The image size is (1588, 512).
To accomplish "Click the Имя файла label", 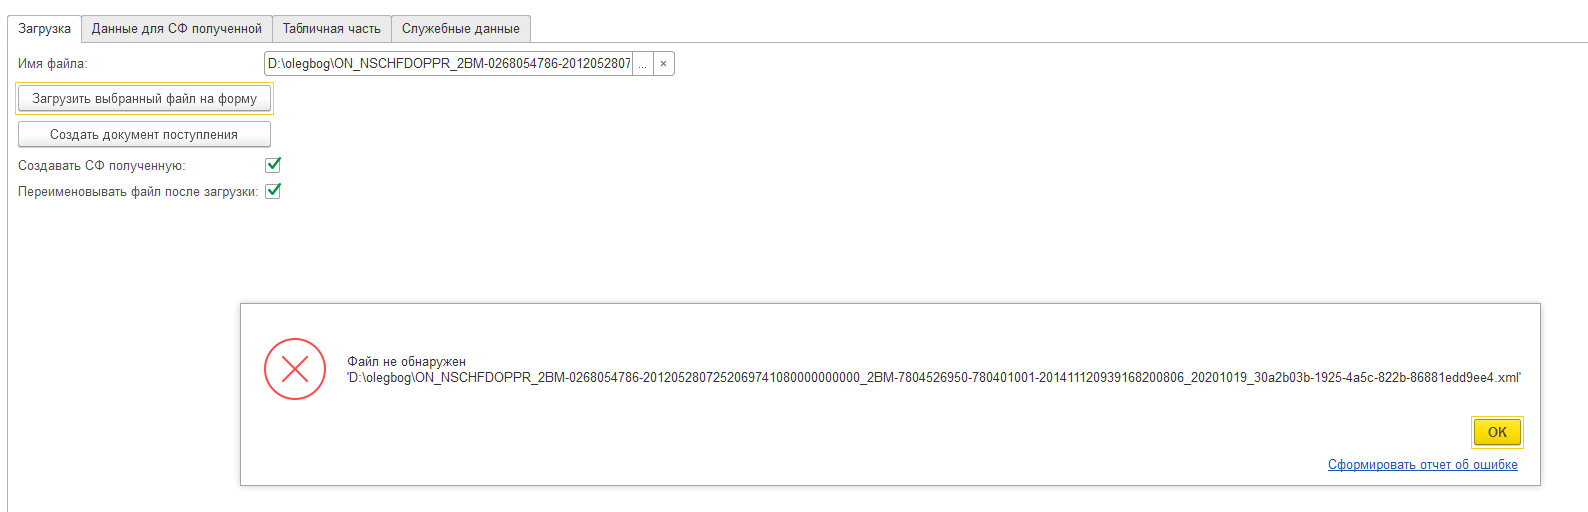I will [53, 64].
